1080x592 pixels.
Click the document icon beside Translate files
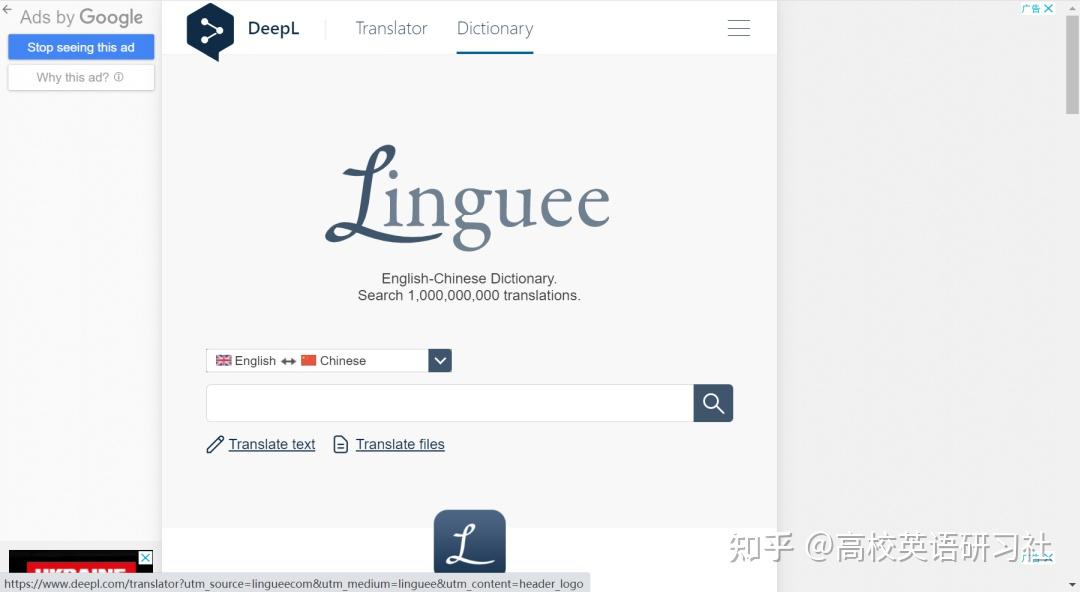click(x=341, y=444)
